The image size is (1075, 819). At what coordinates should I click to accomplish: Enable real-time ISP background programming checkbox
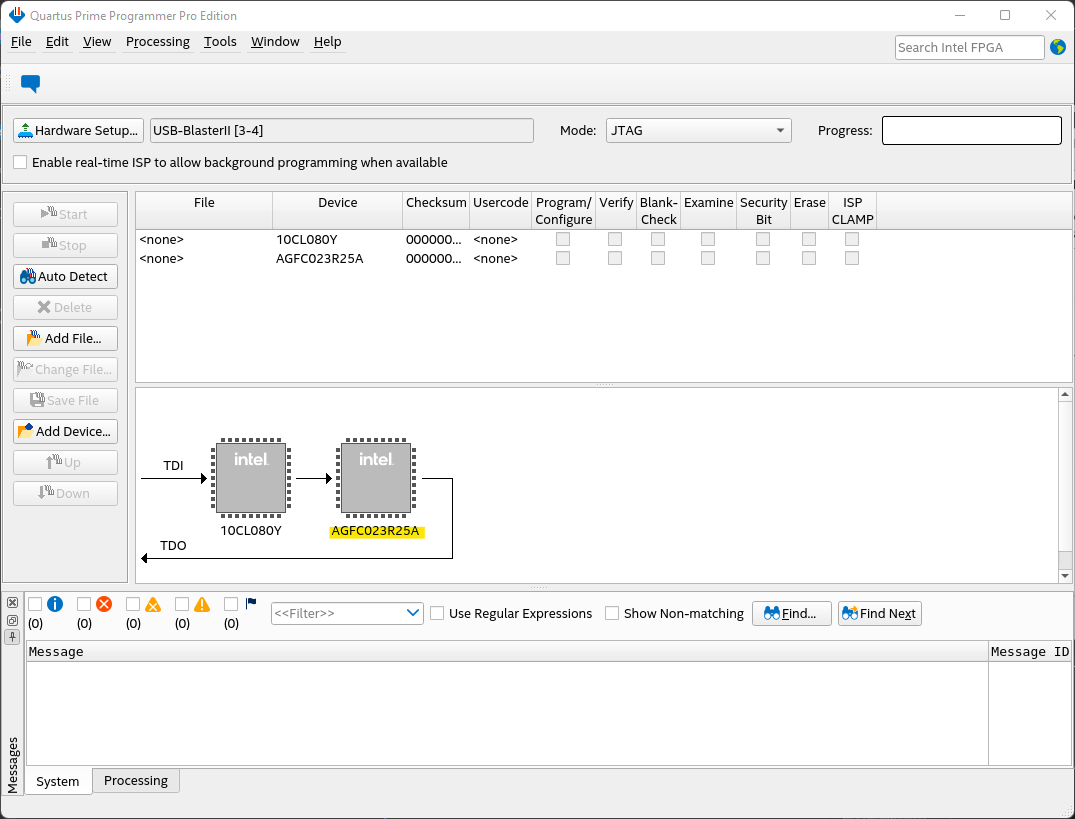click(20, 162)
